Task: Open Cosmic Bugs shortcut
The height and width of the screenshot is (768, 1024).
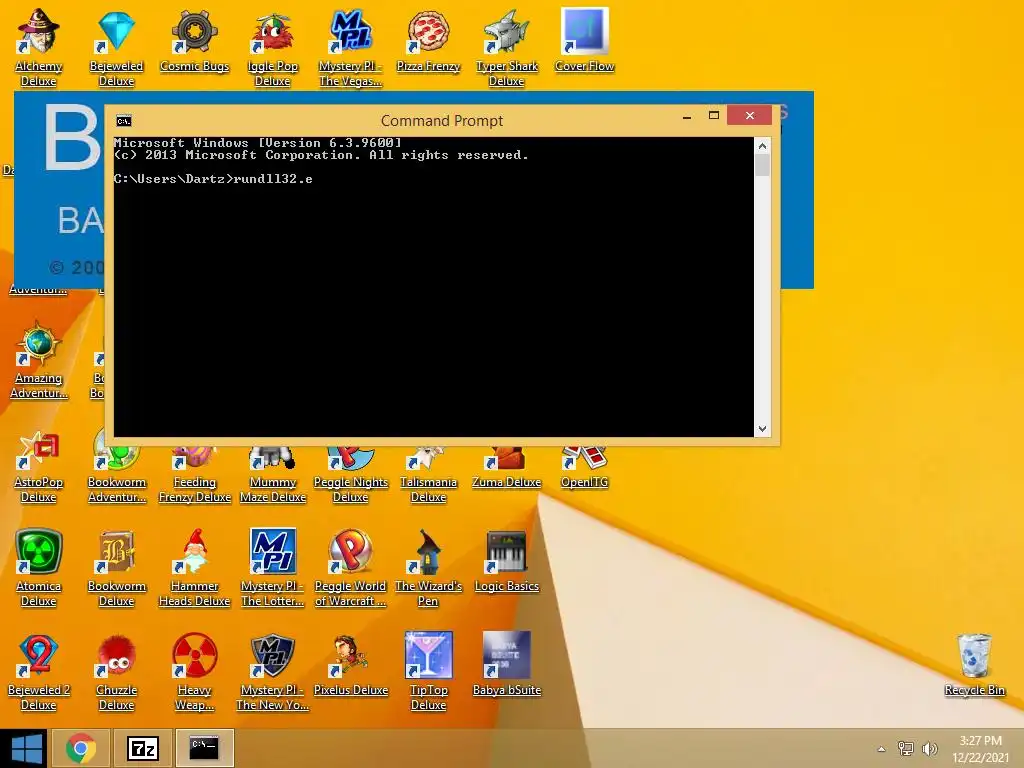Action: (x=194, y=39)
